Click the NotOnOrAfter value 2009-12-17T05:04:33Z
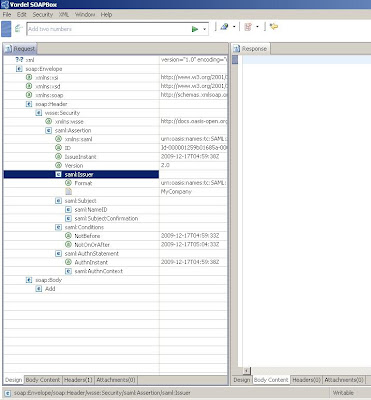The width and height of the screenshot is (371, 400). [190, 244]
